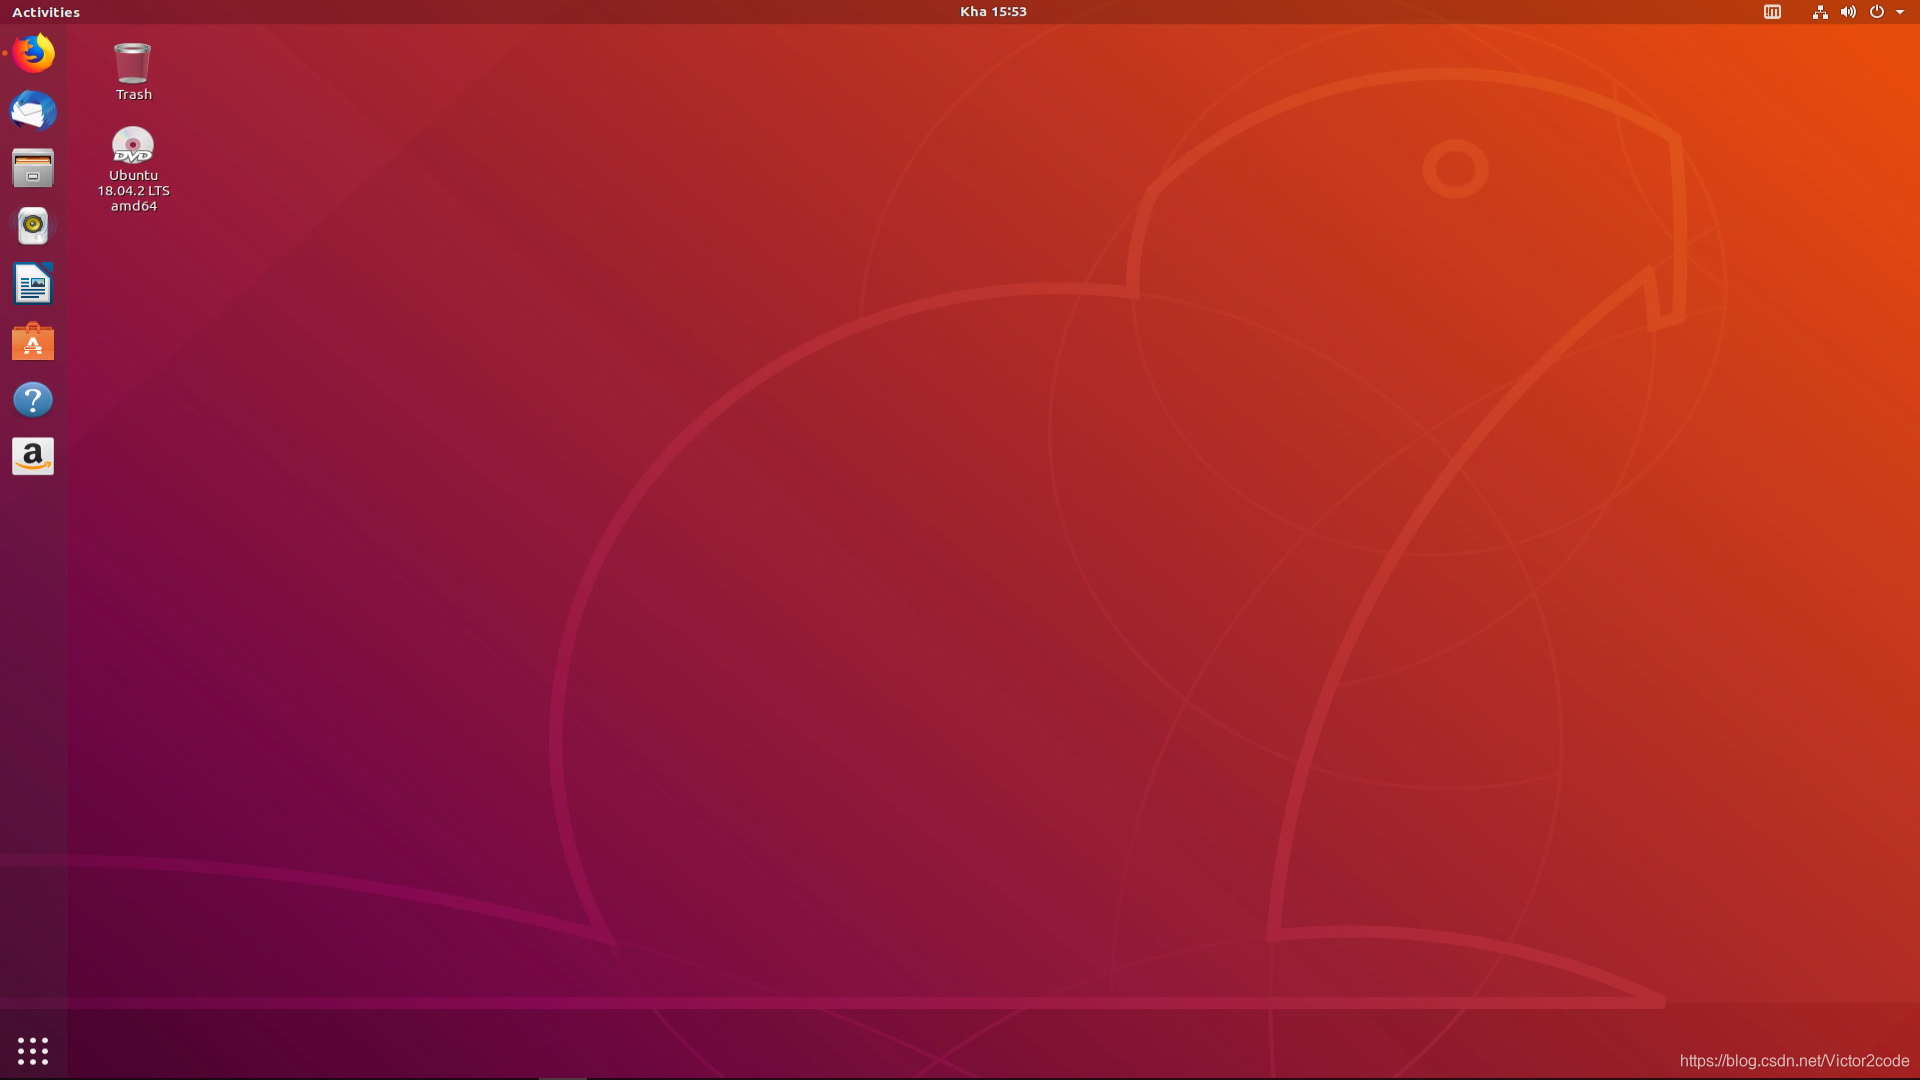
Task: Click the wired network status icon
Action: pyautogui.click(x=1820, y=12)
